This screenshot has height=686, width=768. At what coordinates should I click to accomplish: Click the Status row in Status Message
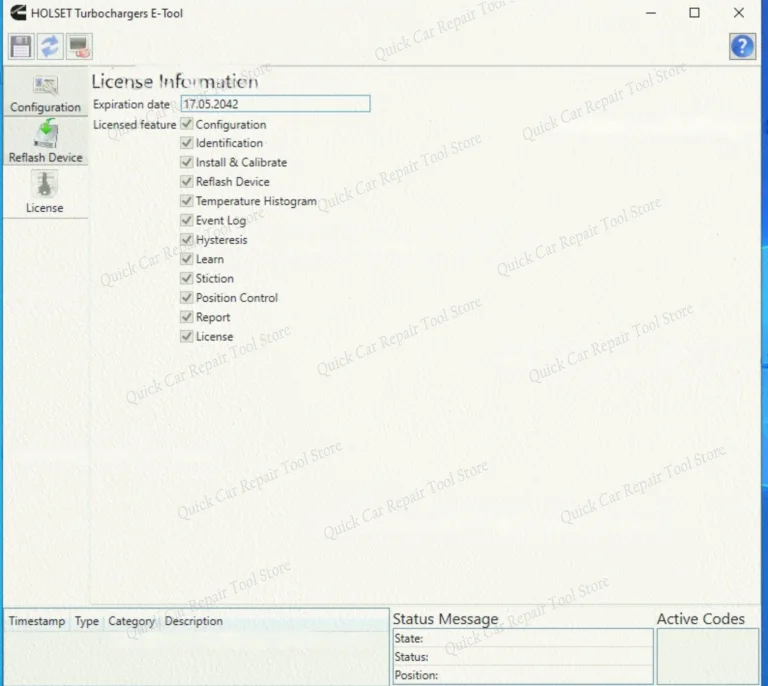(523, 657)
